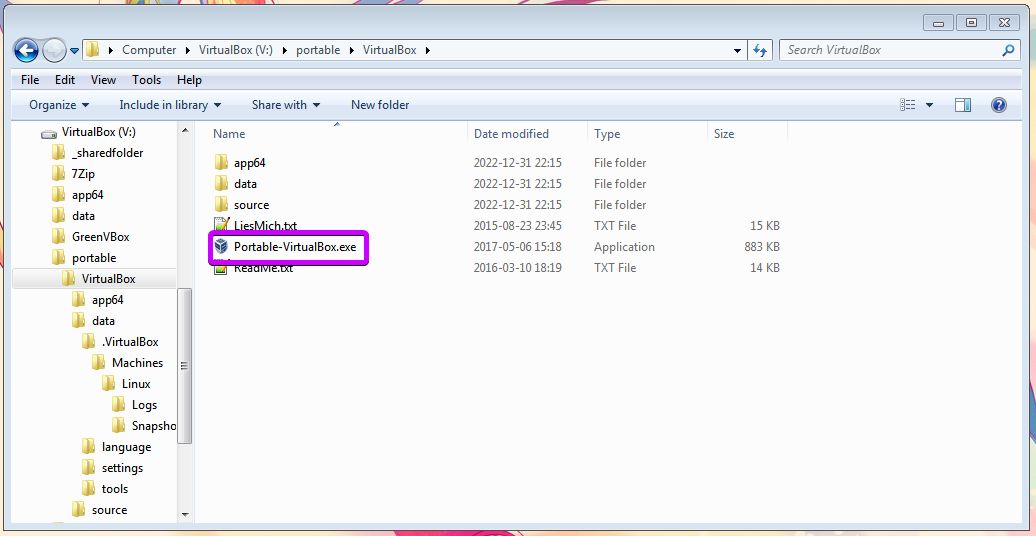This screenshot has height=536, width=1036.
Task: Open Include in library dropdown
Action: 170,105
